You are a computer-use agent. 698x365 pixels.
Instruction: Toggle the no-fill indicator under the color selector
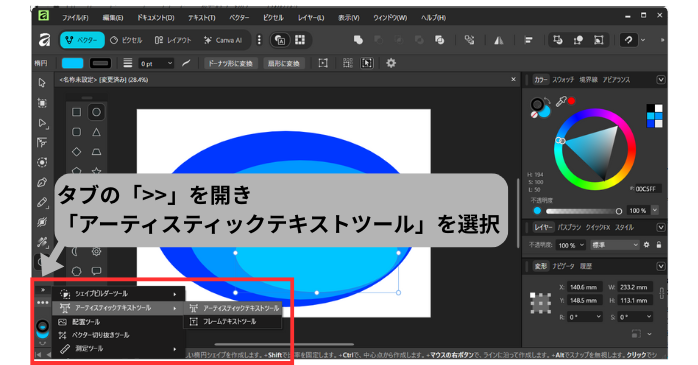(534, 115)
